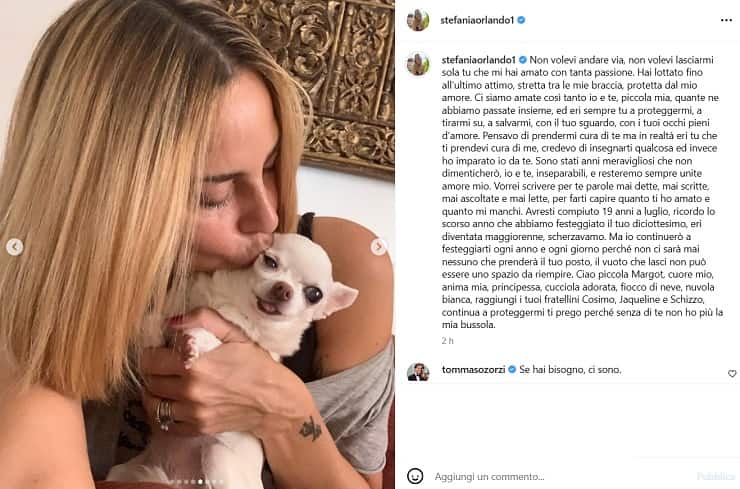Click verified badge beside tommasozorzi's name

[512, 370]
